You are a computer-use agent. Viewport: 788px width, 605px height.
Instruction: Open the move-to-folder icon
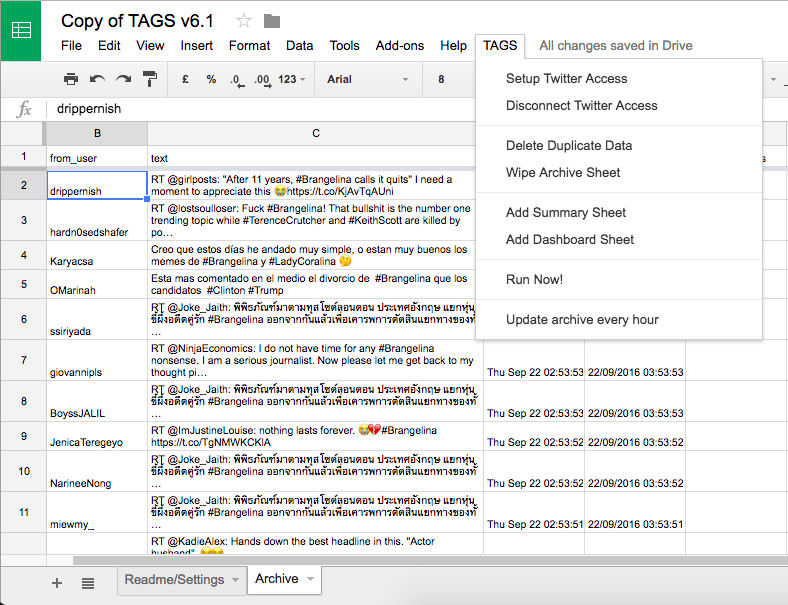coord(272,21)
